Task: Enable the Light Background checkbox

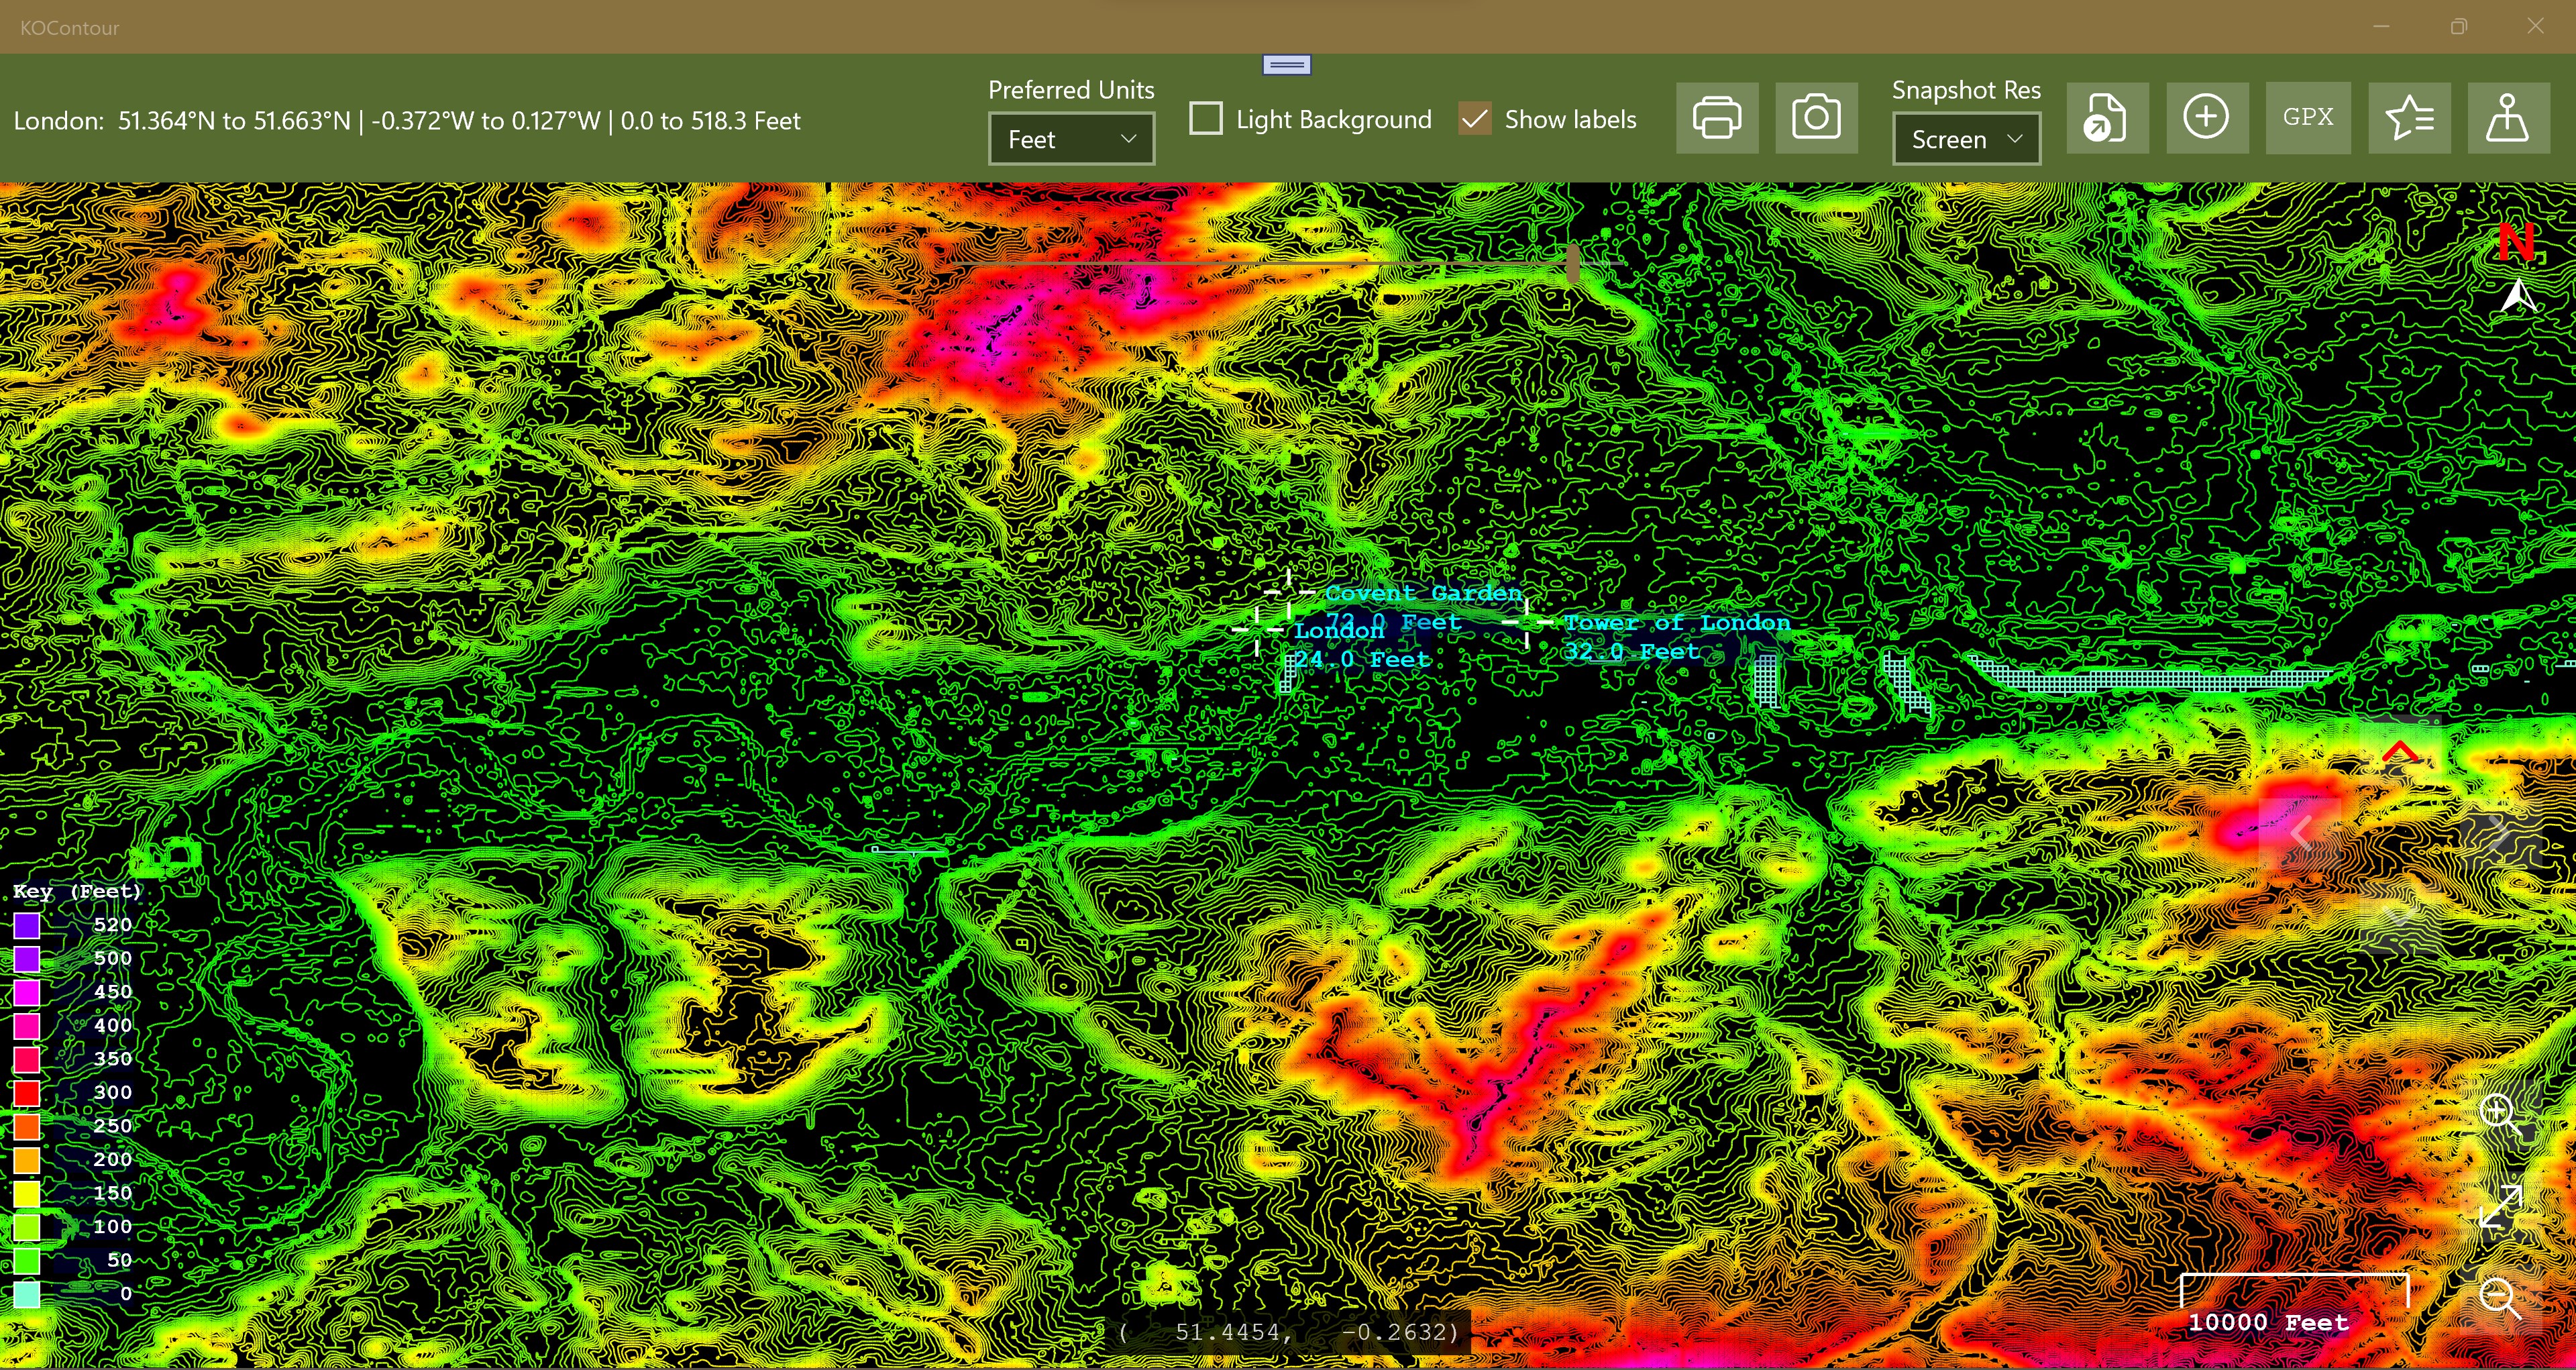Action: pos(1206,119)
